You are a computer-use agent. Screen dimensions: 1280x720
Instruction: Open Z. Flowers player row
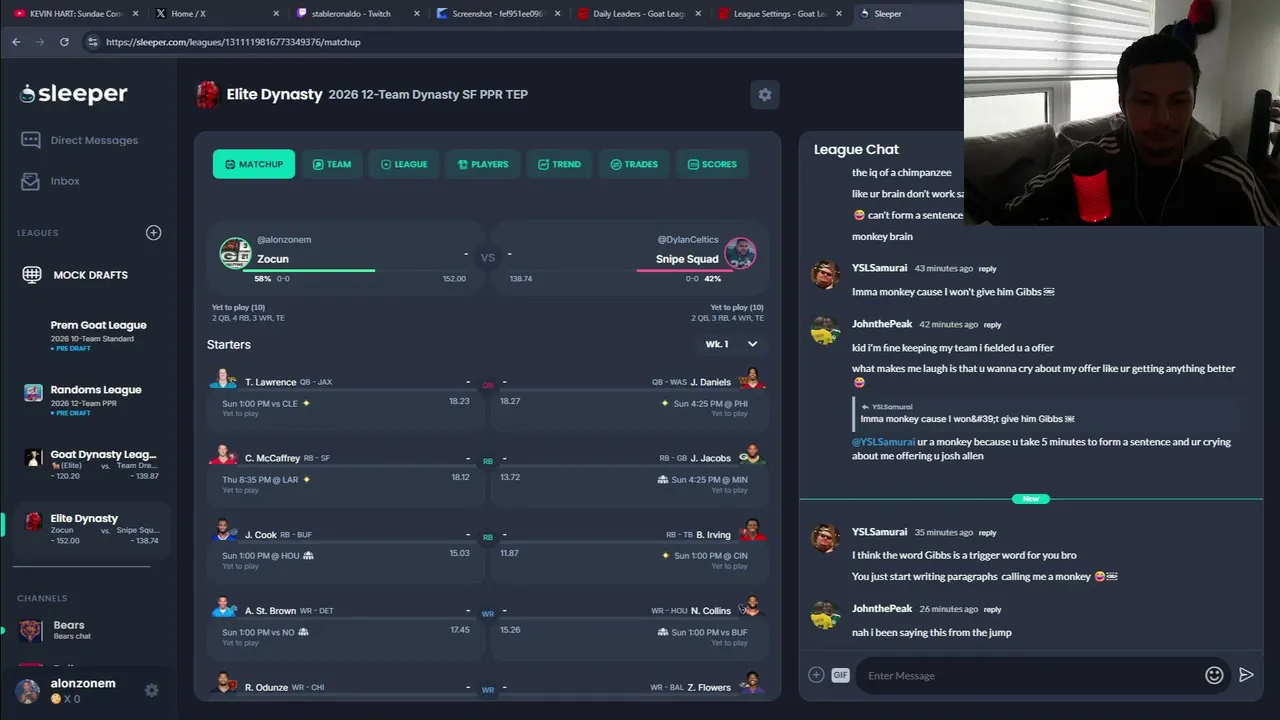coord(629,684)
